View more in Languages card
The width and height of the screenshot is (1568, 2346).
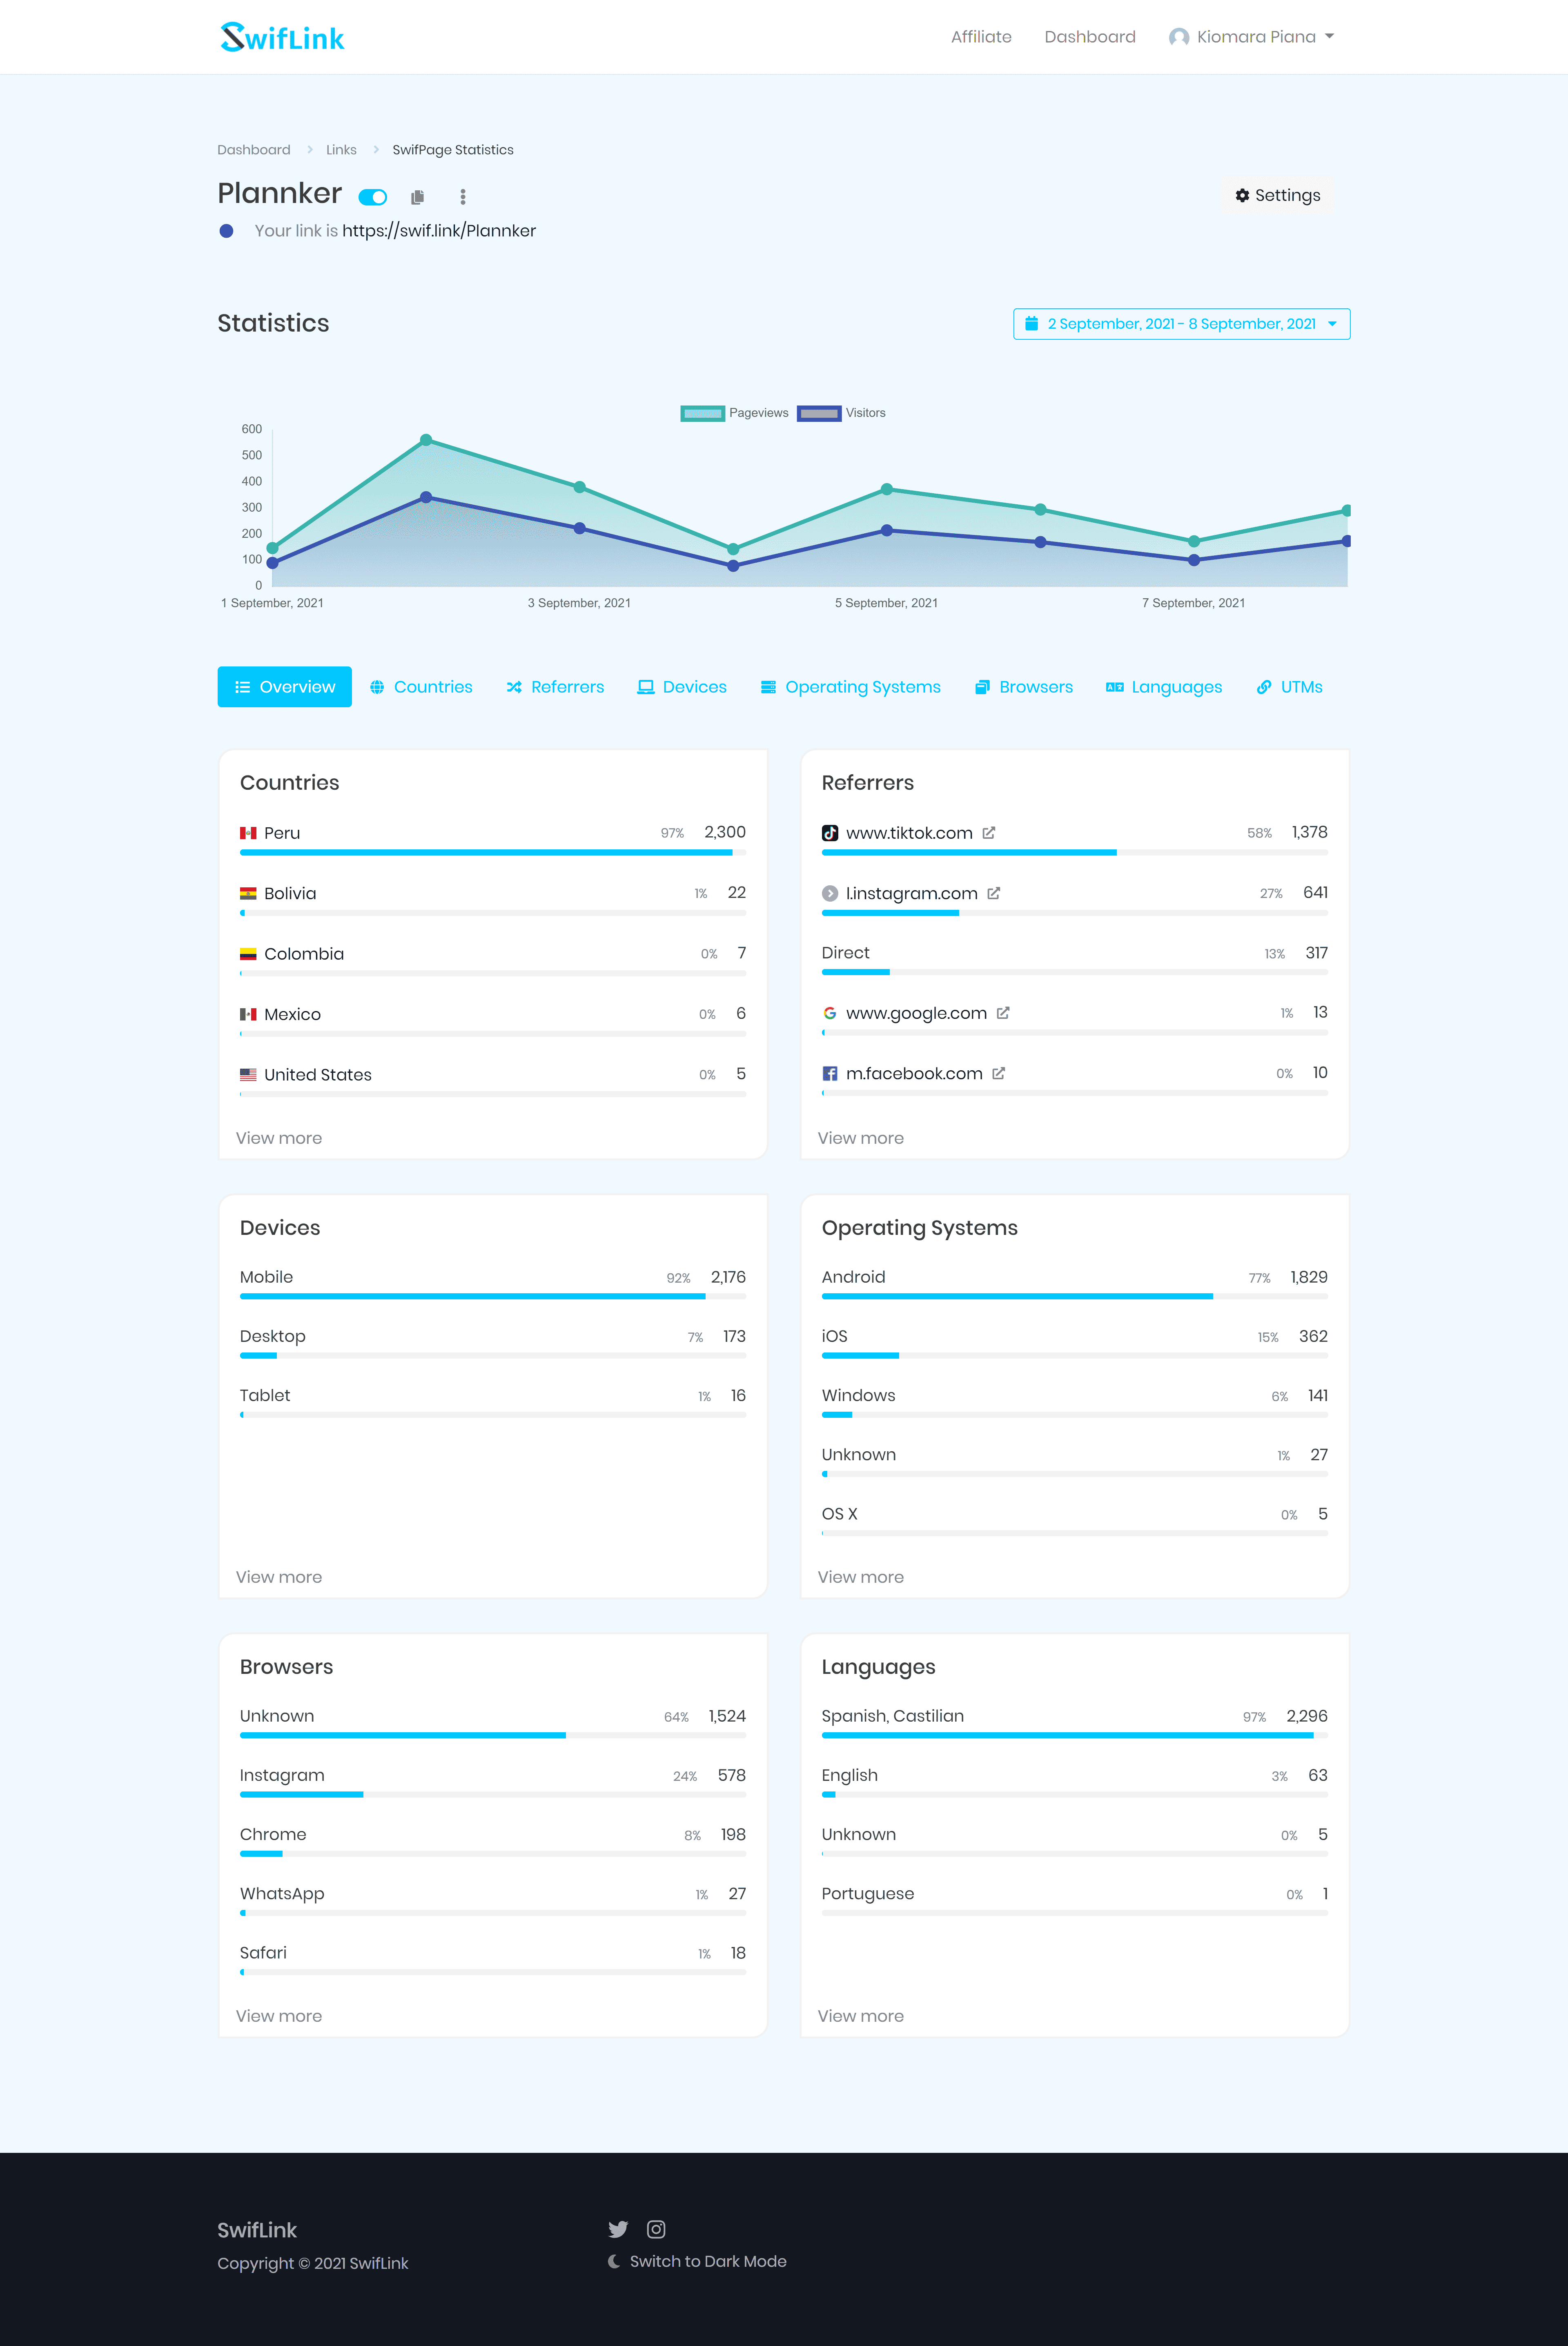pos(861,2016)
